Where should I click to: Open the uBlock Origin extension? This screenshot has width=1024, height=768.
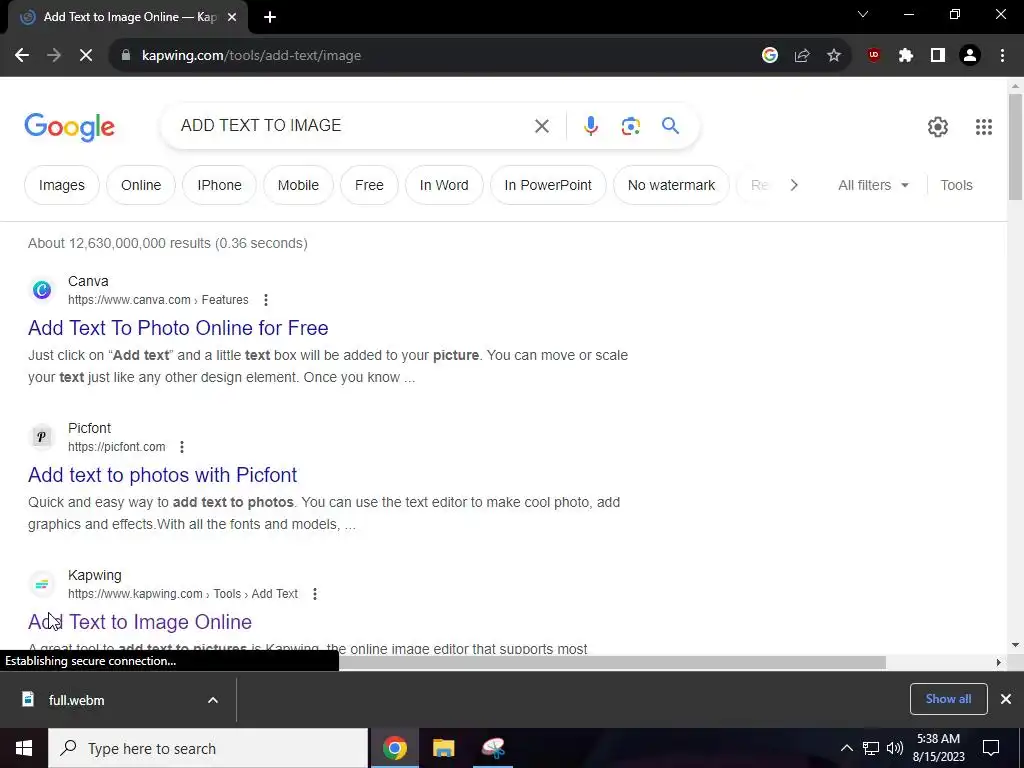pyautogui.click(x=874, y=56)
